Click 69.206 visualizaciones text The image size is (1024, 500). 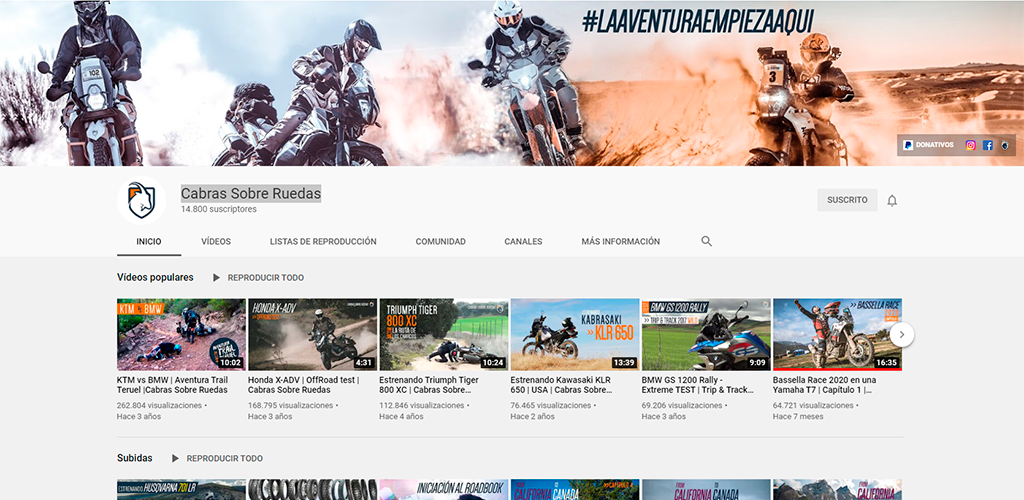[x=682, y=405]
